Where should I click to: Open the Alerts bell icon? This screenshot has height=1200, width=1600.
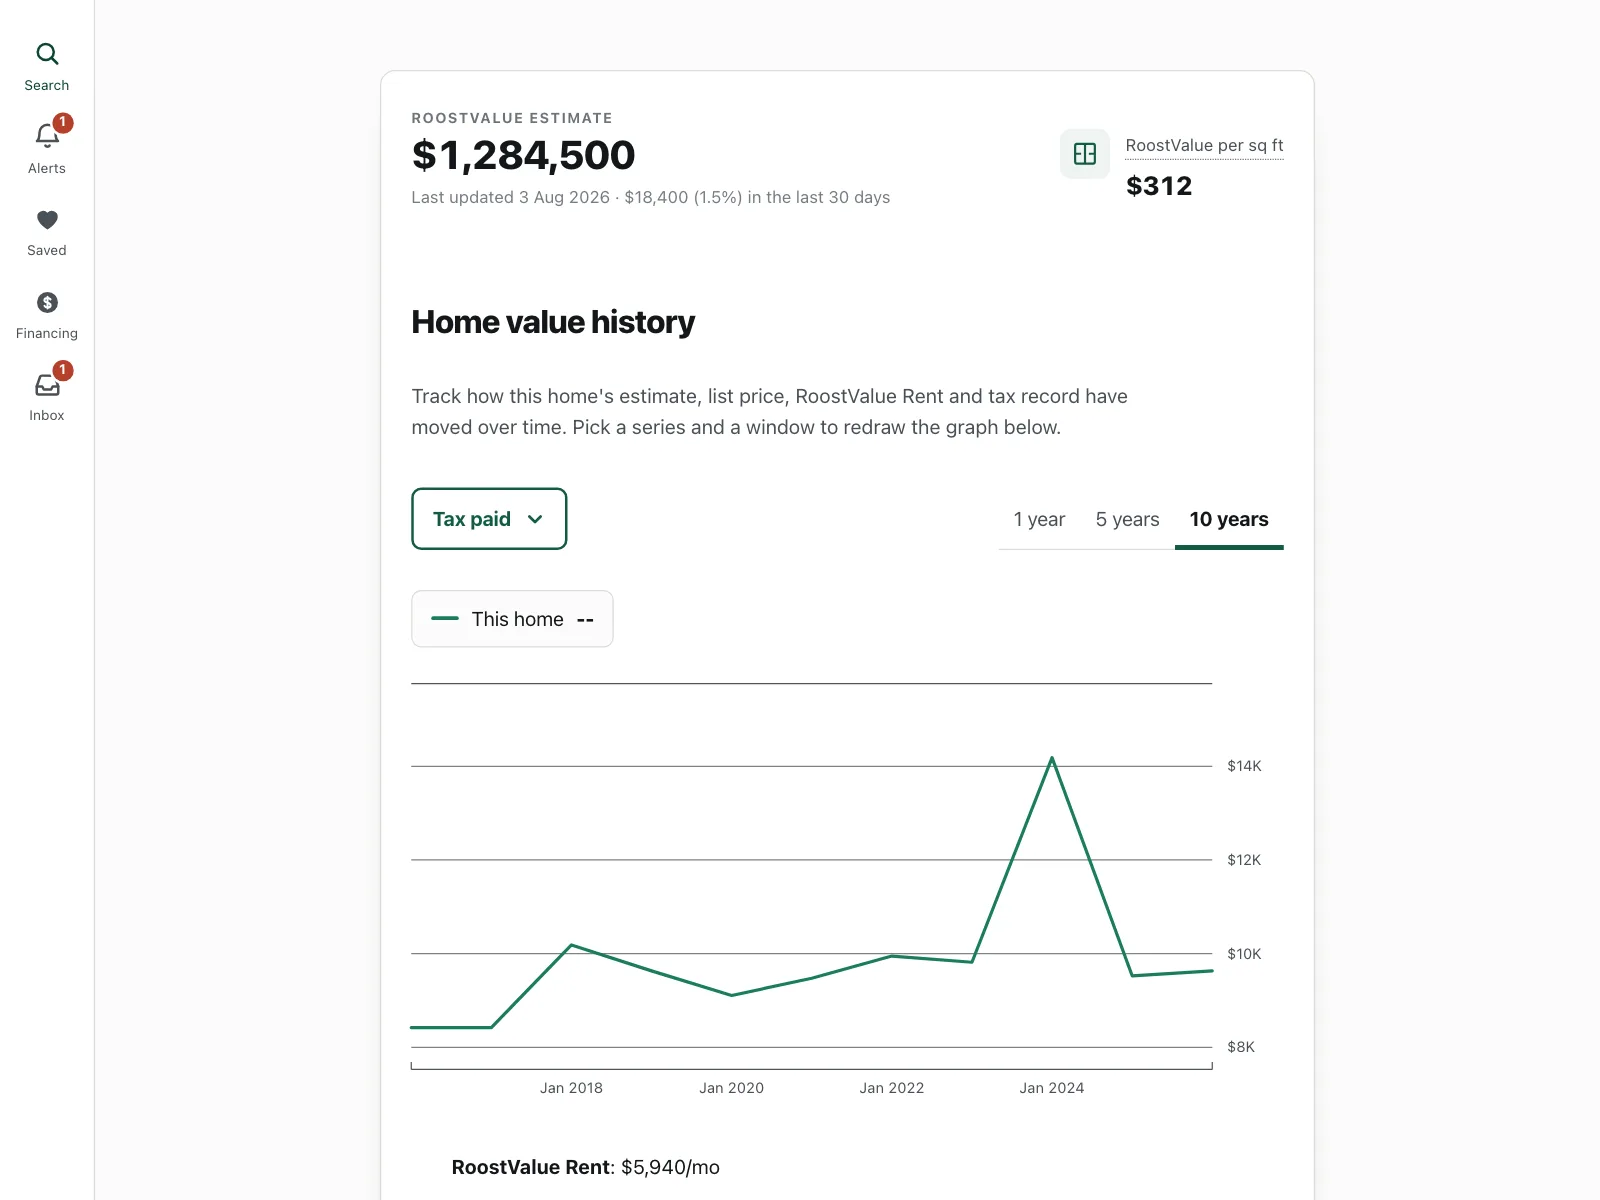point(47,135)
